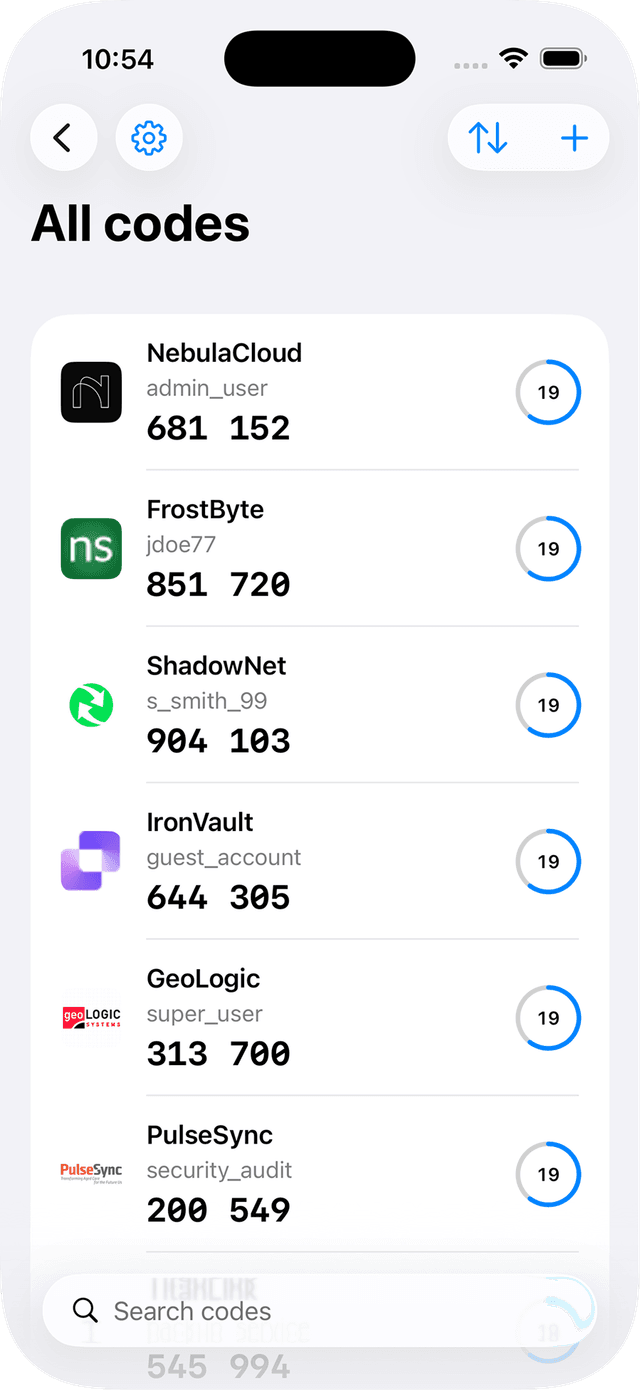Copy the GeoLogic code 313 700
The height and width of the screenshot is (1390, 640).
[218, 1053]
